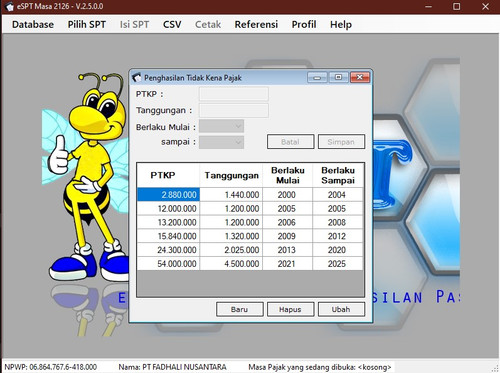
Task: Click Tanggungan cell 4.500.000
Action: [x=231, y=264]
